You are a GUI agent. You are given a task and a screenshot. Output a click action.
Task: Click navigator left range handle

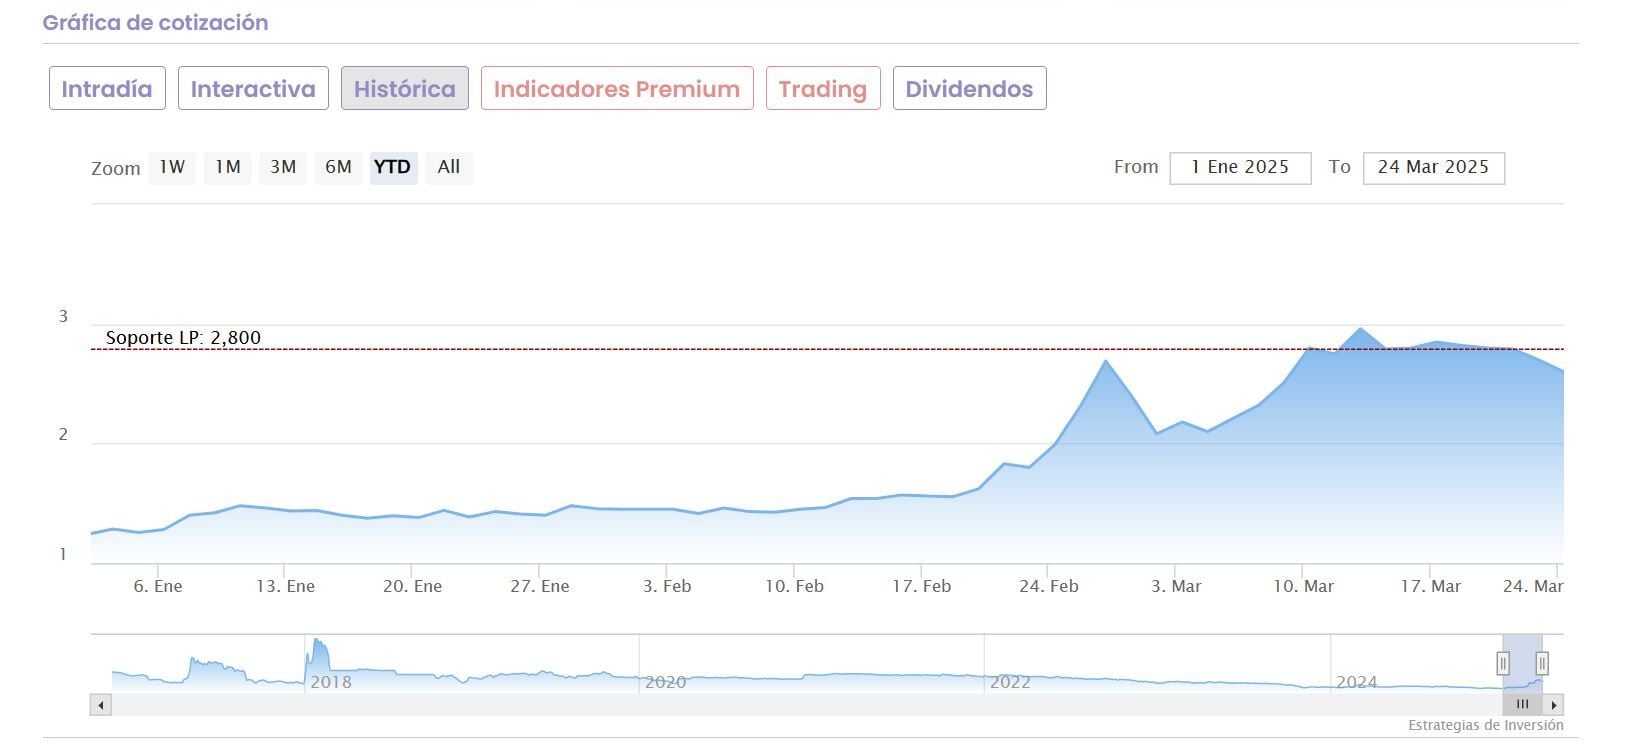pos(1503,663)
